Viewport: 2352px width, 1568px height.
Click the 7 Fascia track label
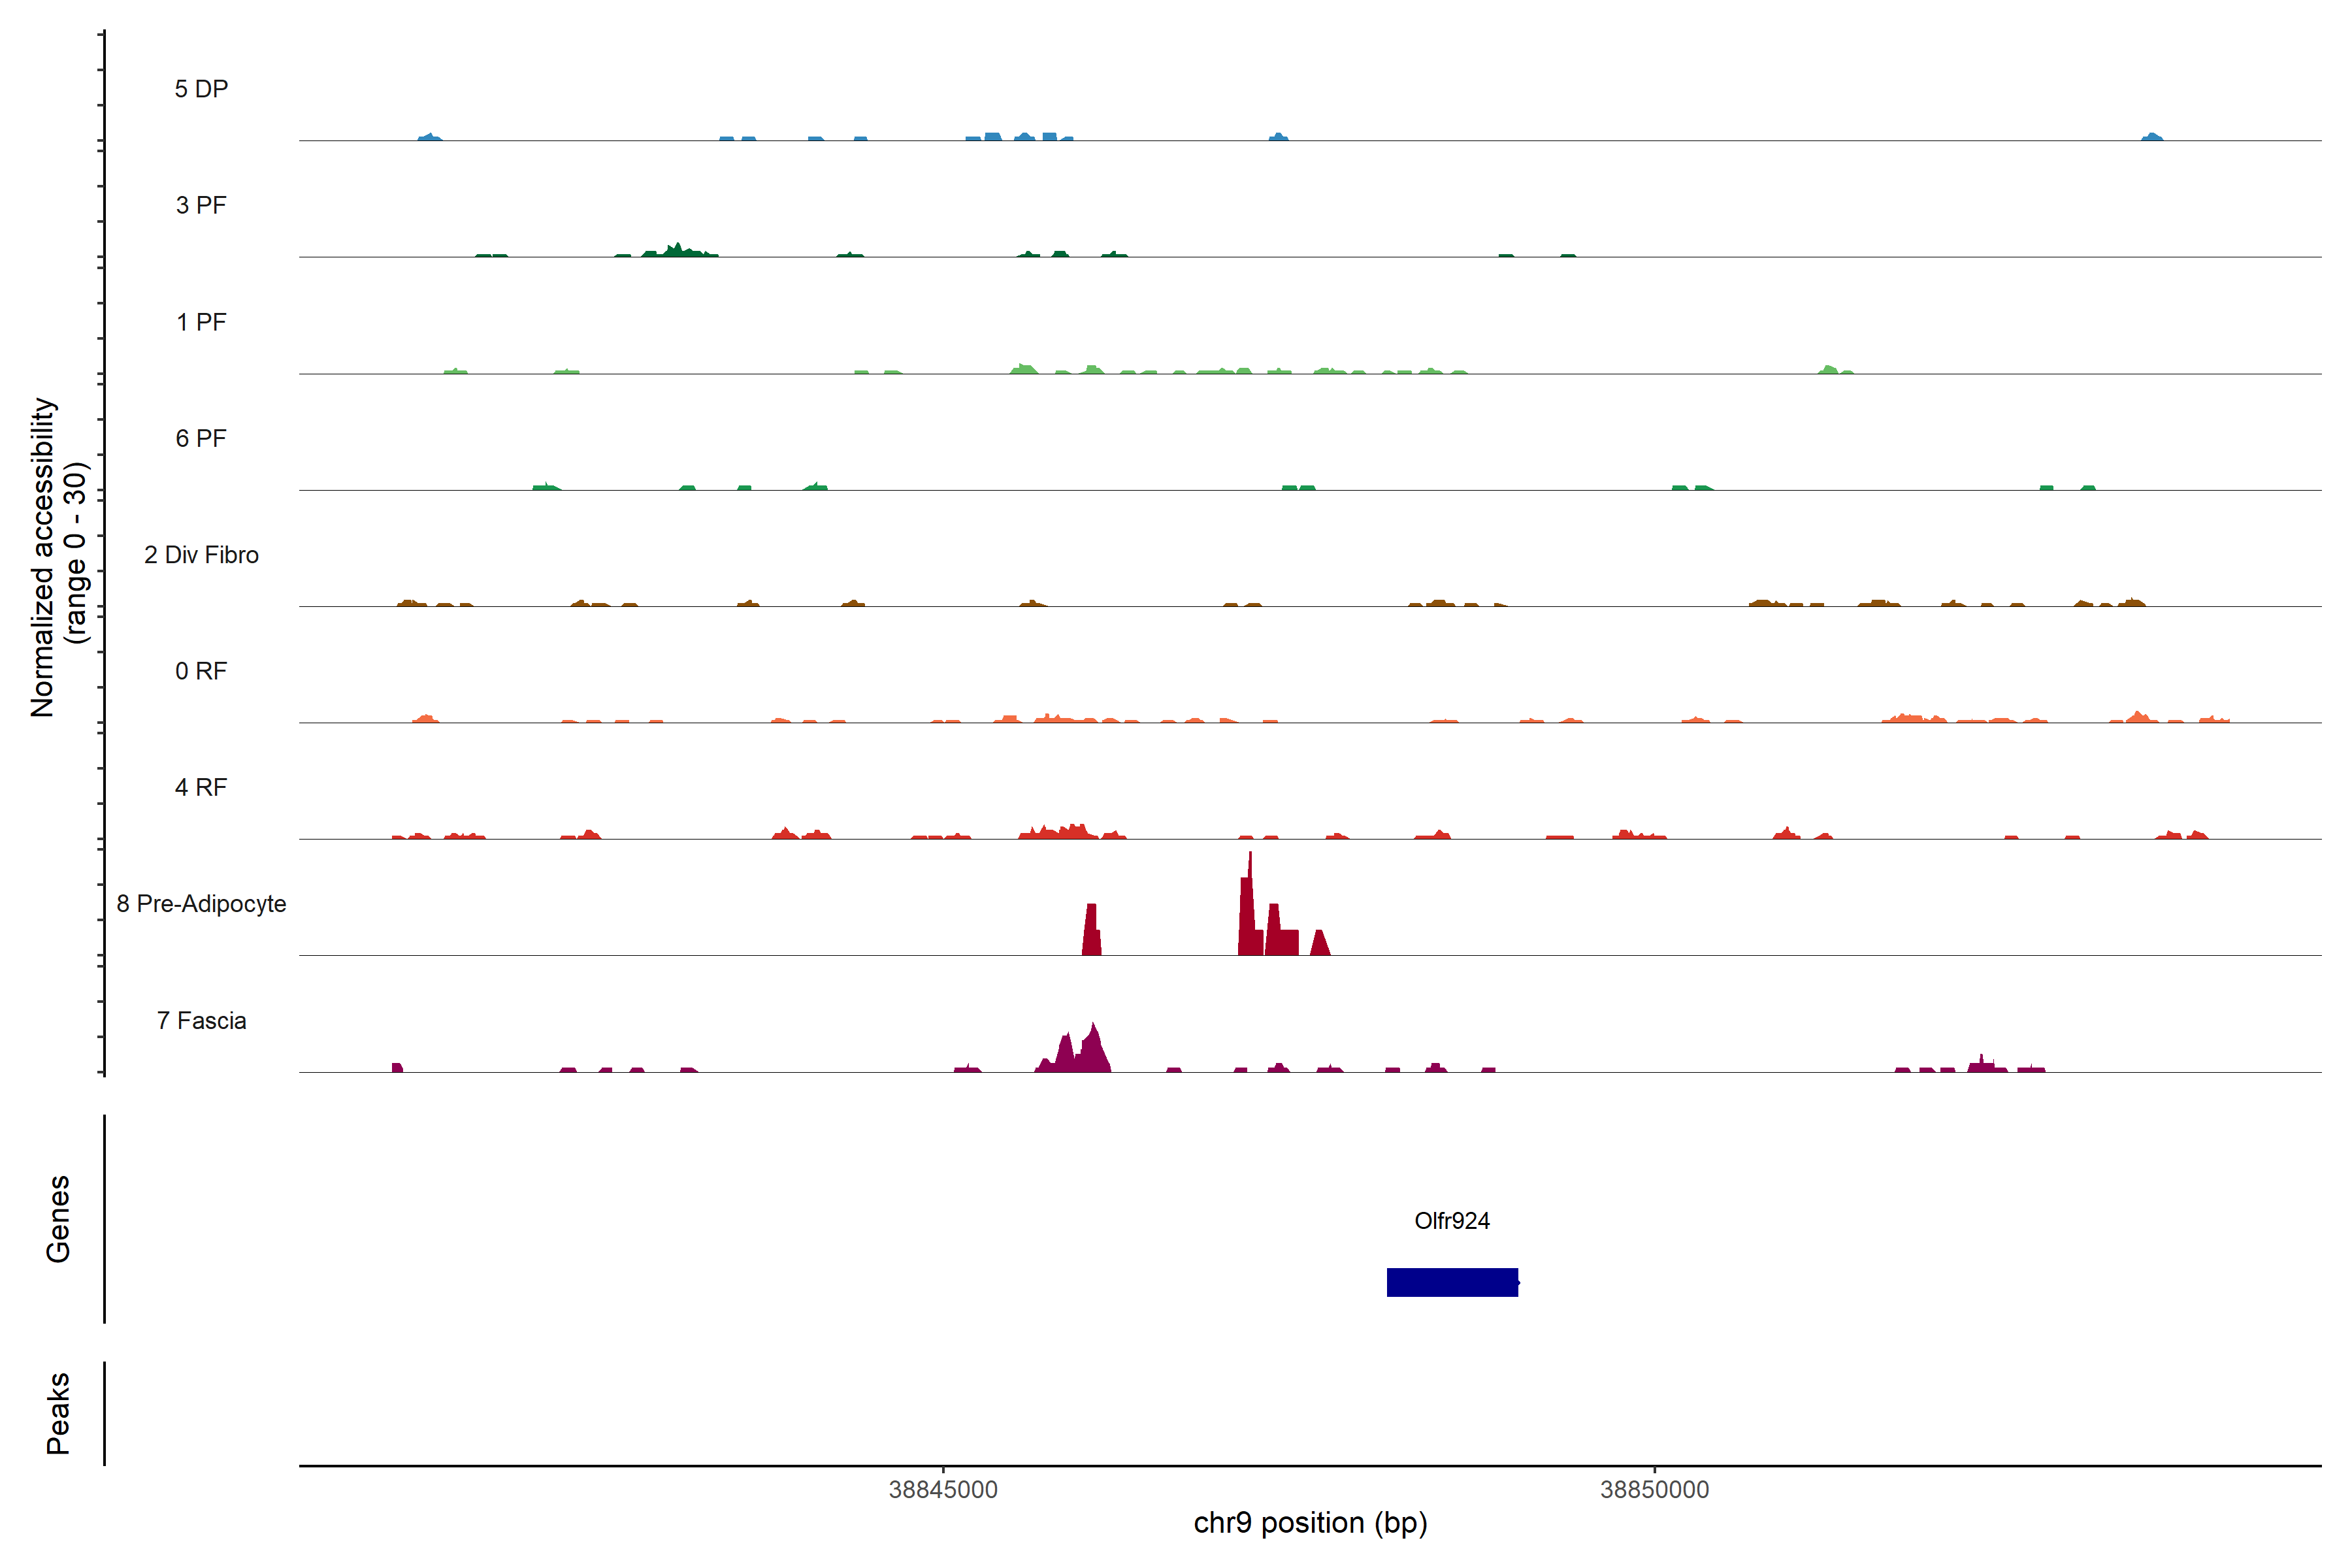coord(201,1020)
